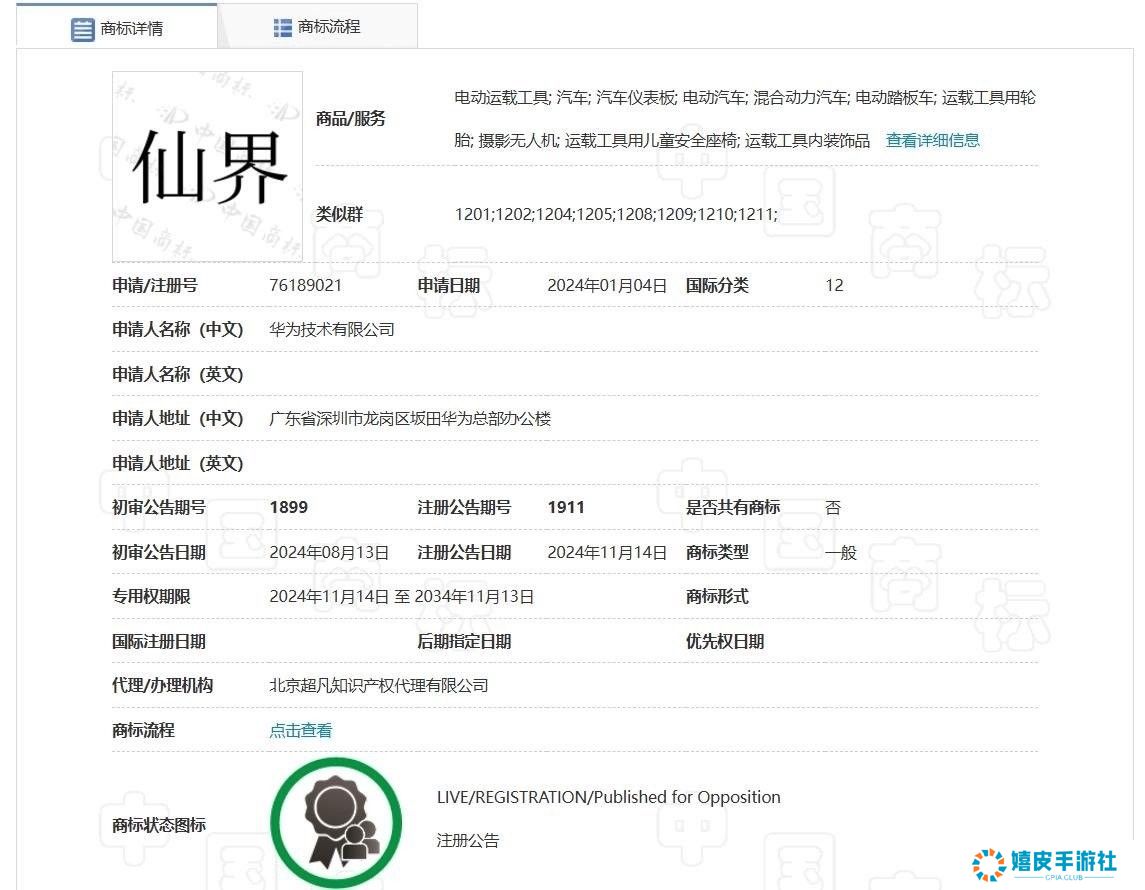Click the application date 2024年01月04日
Viewport: 1145px width, 890px height.
pyautogui.click(x=606, y=285)
